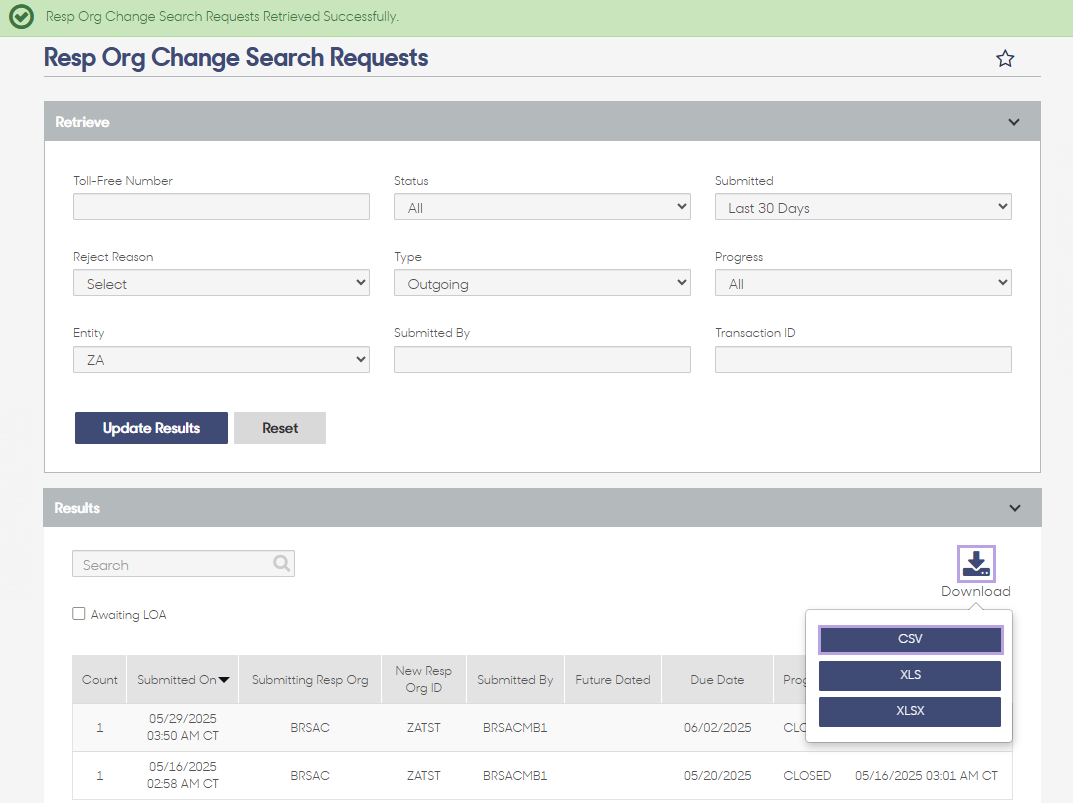Open the Status dropdown
The image size is (1073, 803).
(542, 207)
